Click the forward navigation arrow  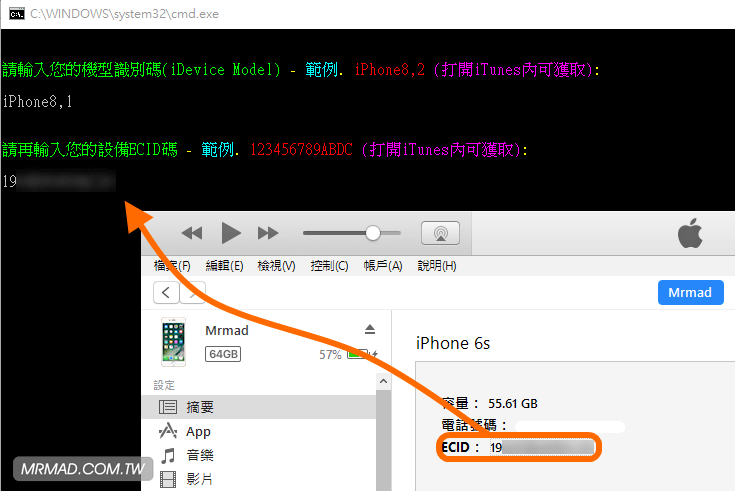pyautogui.click(x=193, y=292)
